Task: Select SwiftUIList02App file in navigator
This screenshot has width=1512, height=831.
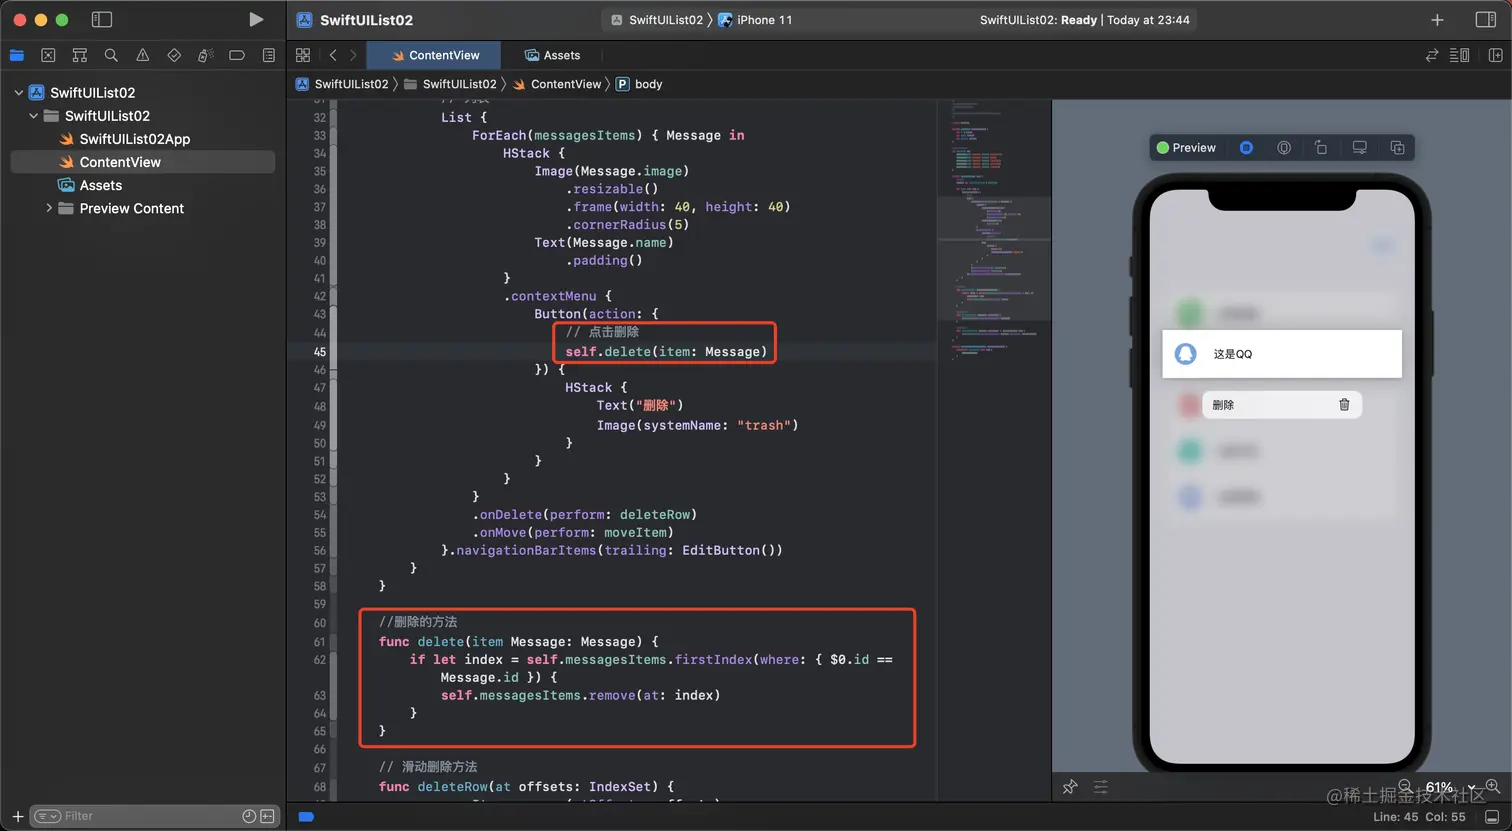Action: (x=134, y=139)
